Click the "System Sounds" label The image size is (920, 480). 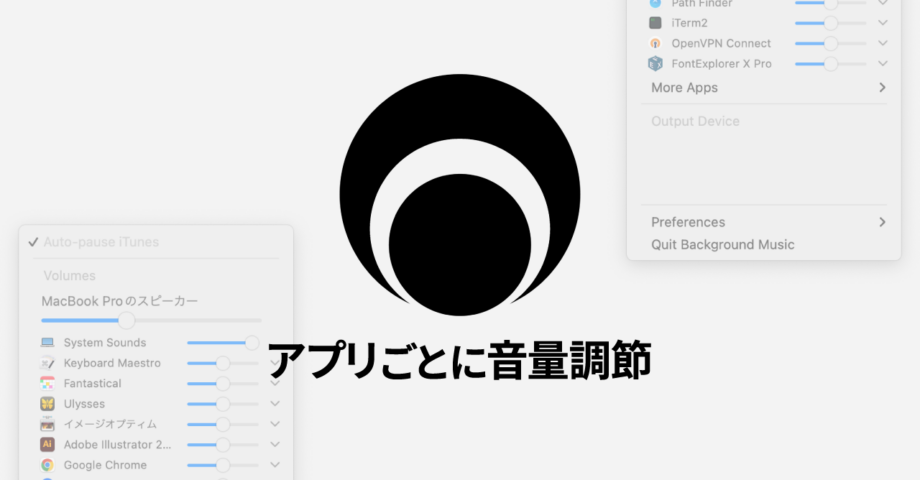click(105, 343)
